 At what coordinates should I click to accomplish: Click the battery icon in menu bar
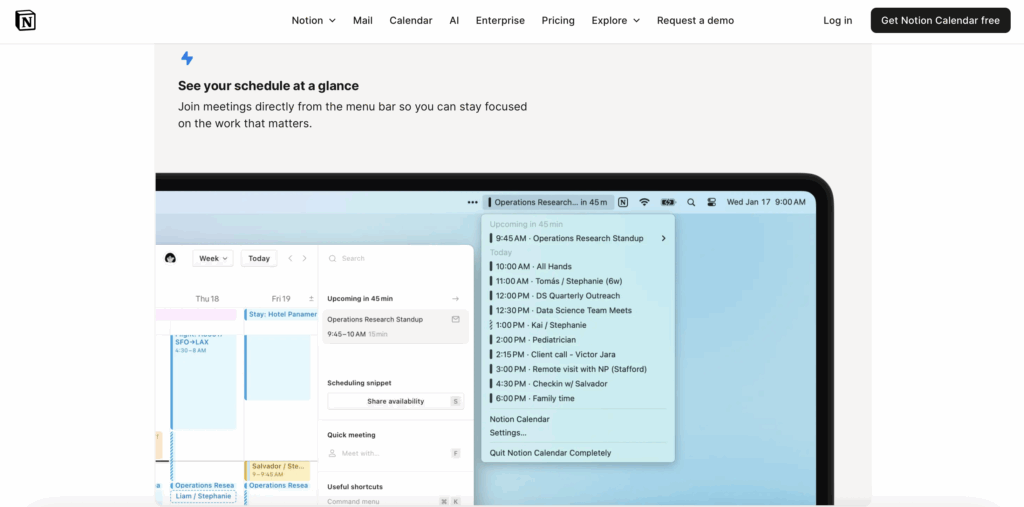pyautogui.click(x=668, y=203)
